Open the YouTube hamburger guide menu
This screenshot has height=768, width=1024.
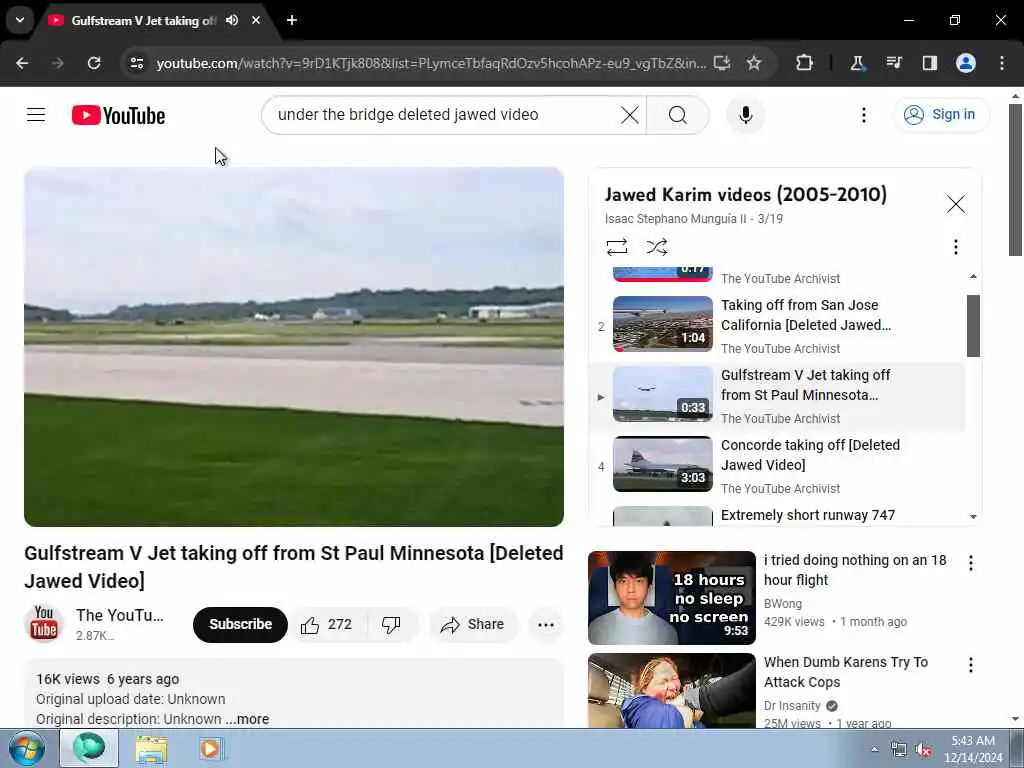[36, 115]
